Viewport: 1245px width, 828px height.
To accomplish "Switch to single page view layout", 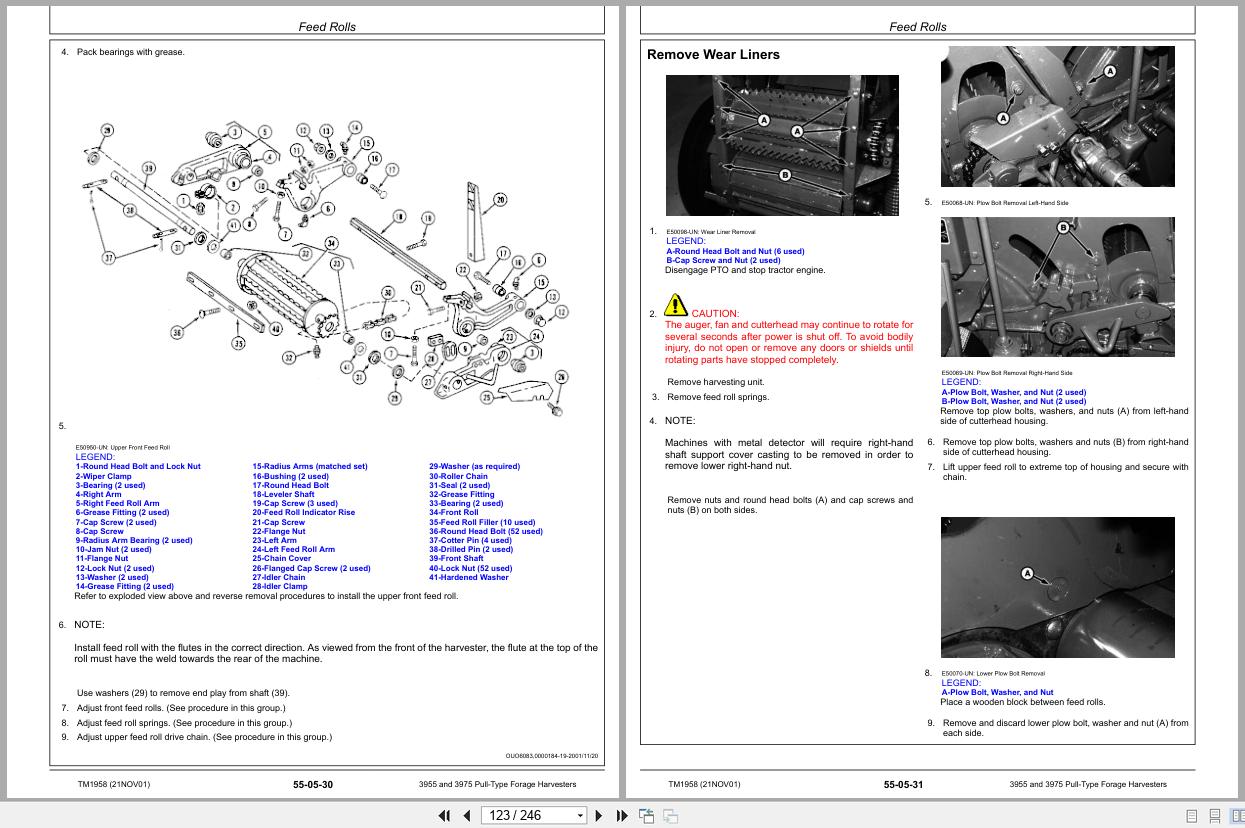I will [x=1192, y=816].
